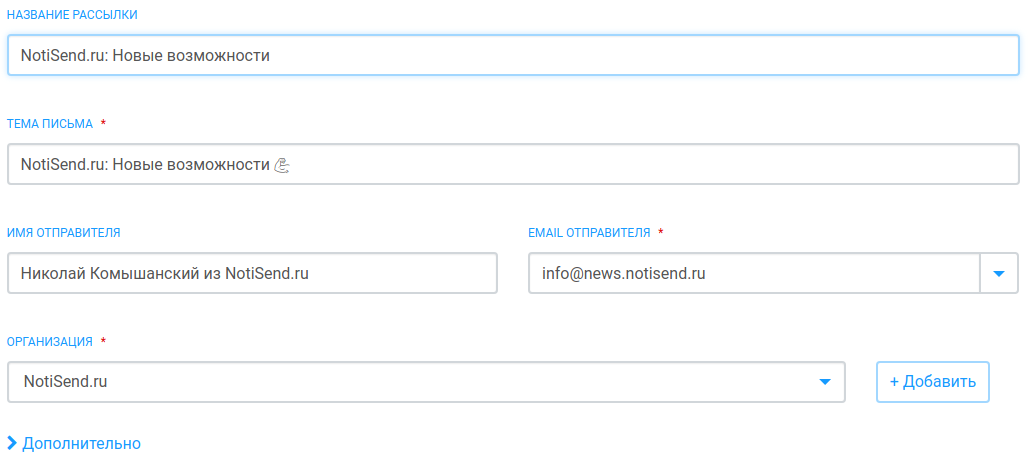
Task: Expand the Дополнительно section
Action: [x=74, y=443]
